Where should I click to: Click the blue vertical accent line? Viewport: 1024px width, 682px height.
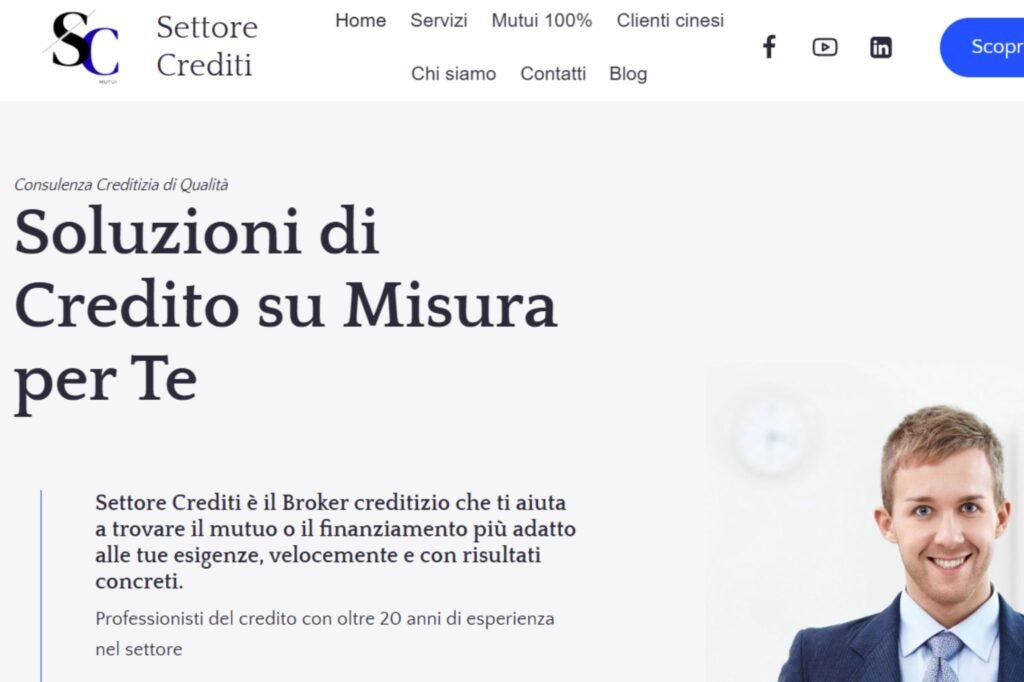point(41,586)
